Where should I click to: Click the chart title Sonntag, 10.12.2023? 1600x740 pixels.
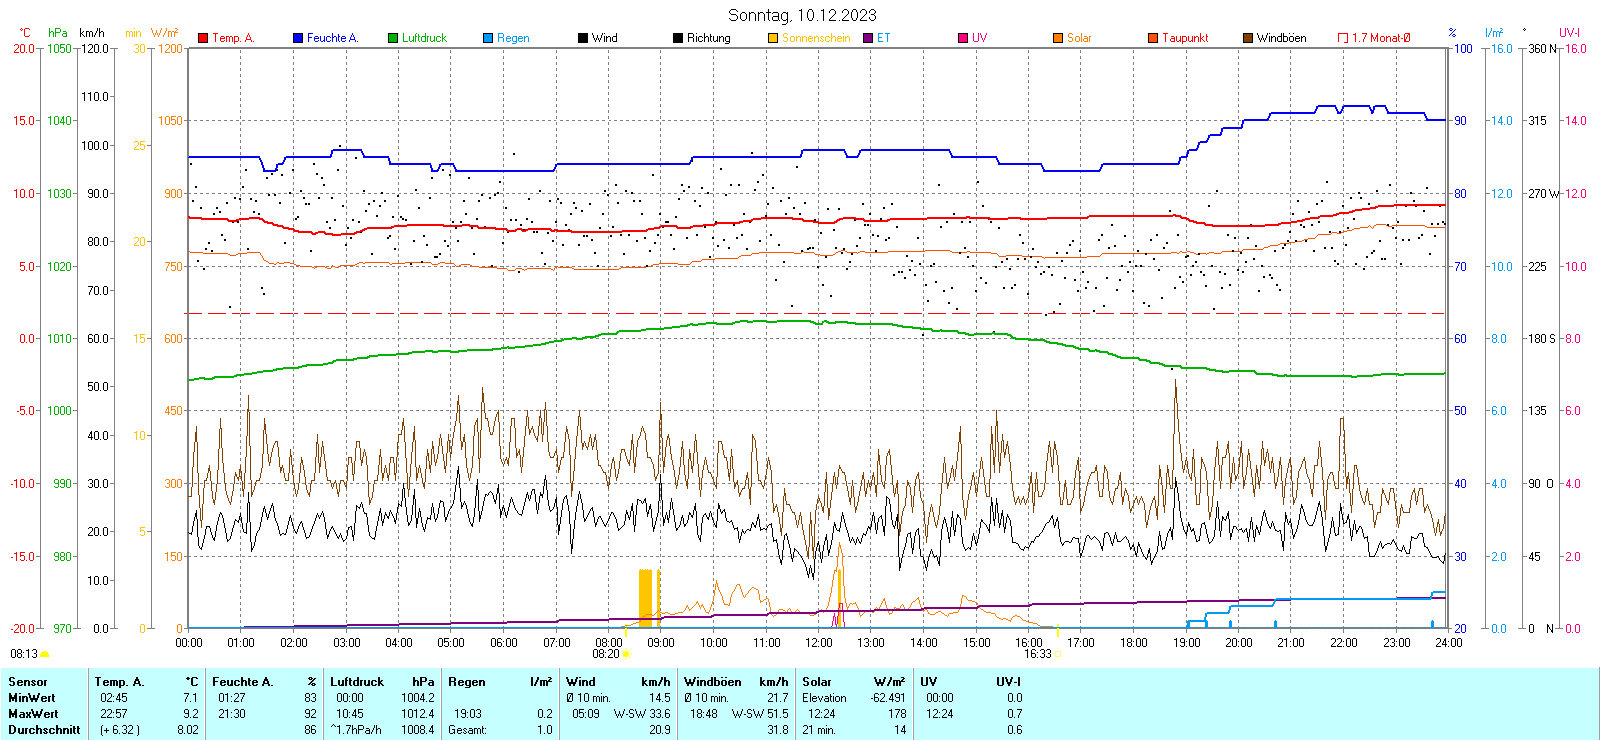point(802,15)
